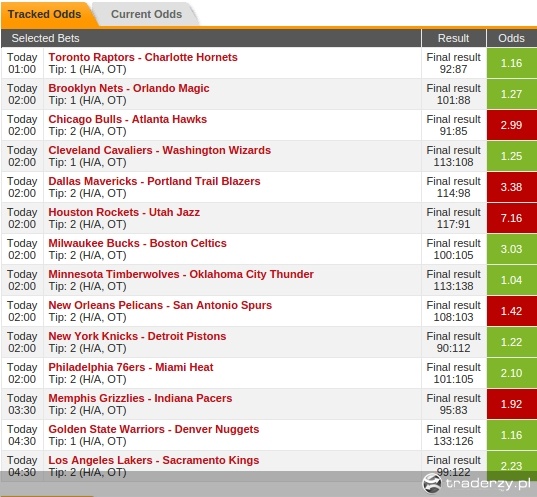This screenshot has height=497, width=537.
Task: Open Milwaukee Bucks - Boston Celtics match
Action: [x=137, y=243]
